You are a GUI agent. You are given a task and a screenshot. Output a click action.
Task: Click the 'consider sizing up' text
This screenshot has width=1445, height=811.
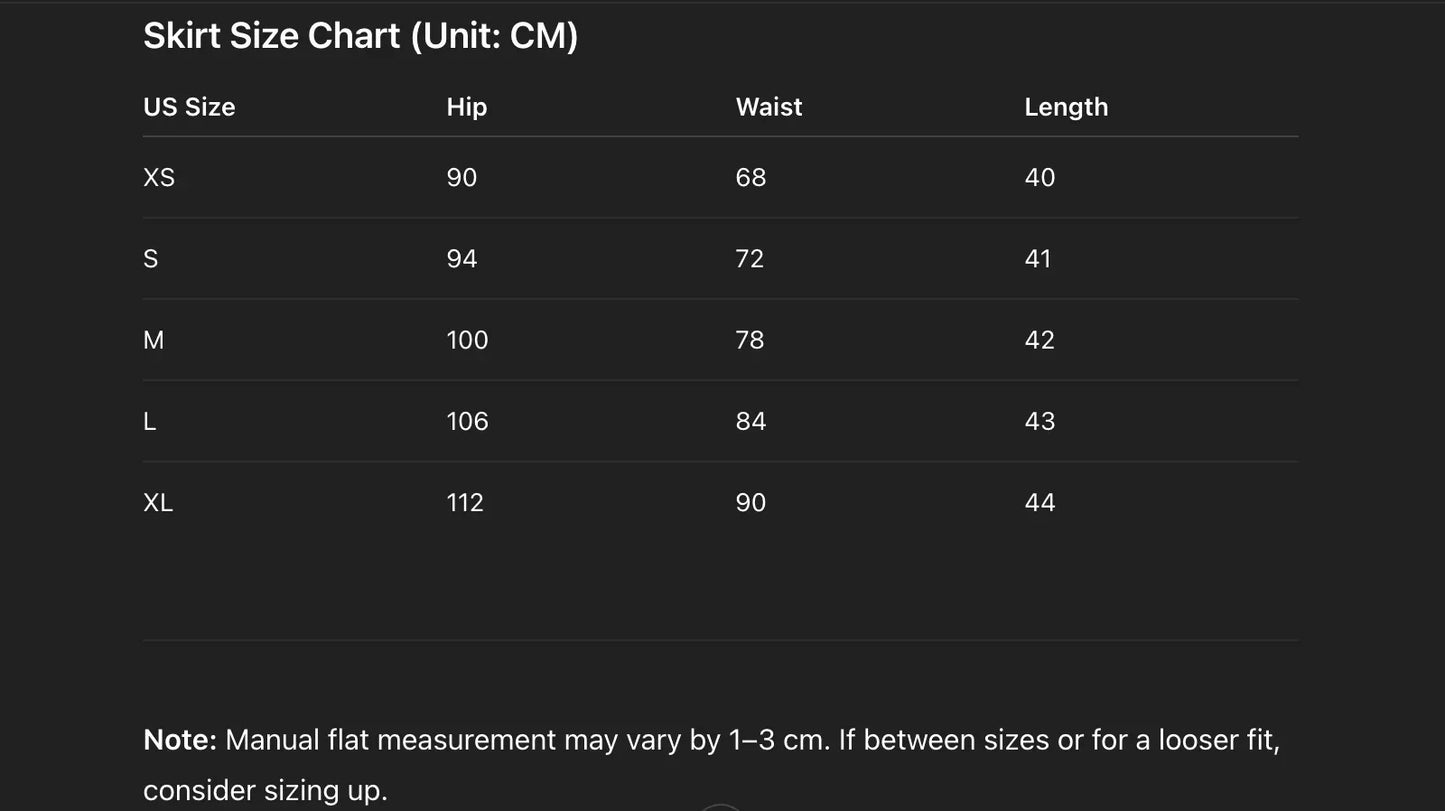(264, 790)
